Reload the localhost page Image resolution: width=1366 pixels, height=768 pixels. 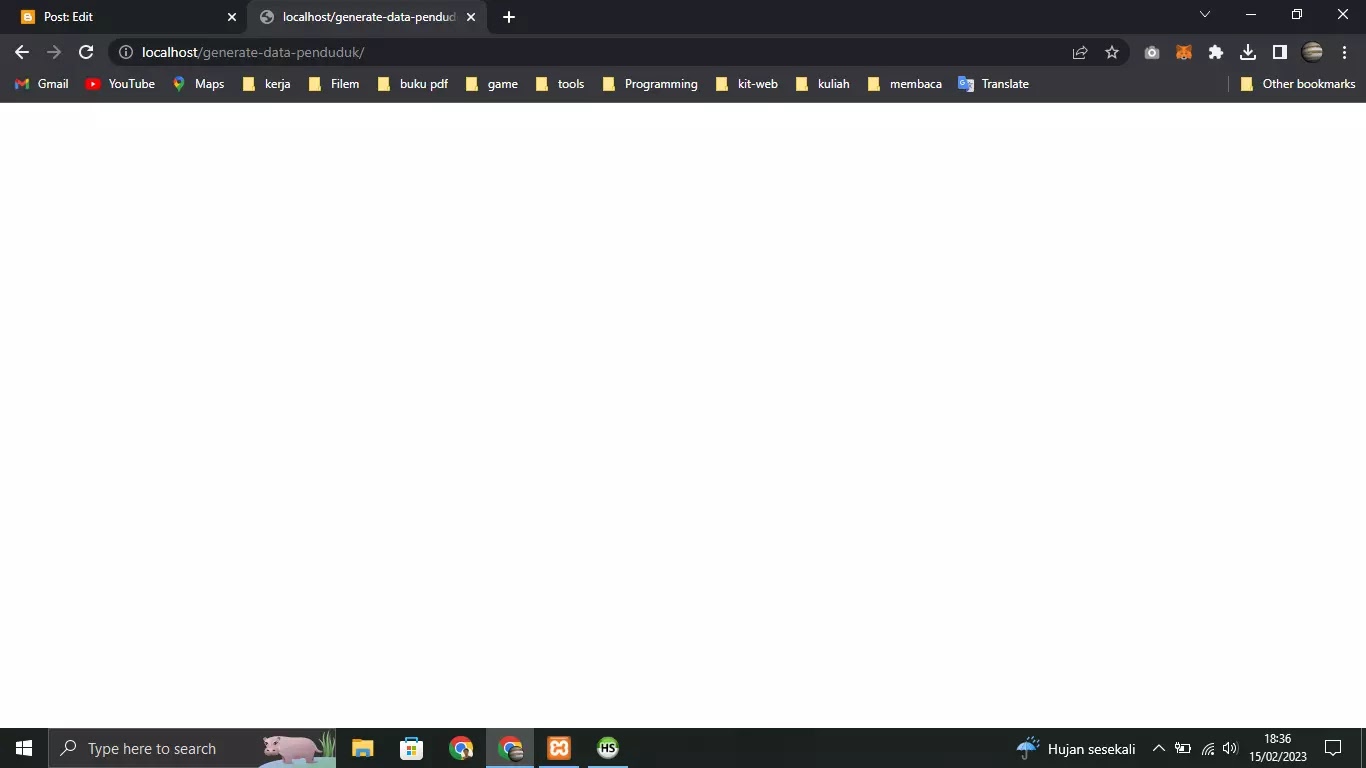(86, 52)
